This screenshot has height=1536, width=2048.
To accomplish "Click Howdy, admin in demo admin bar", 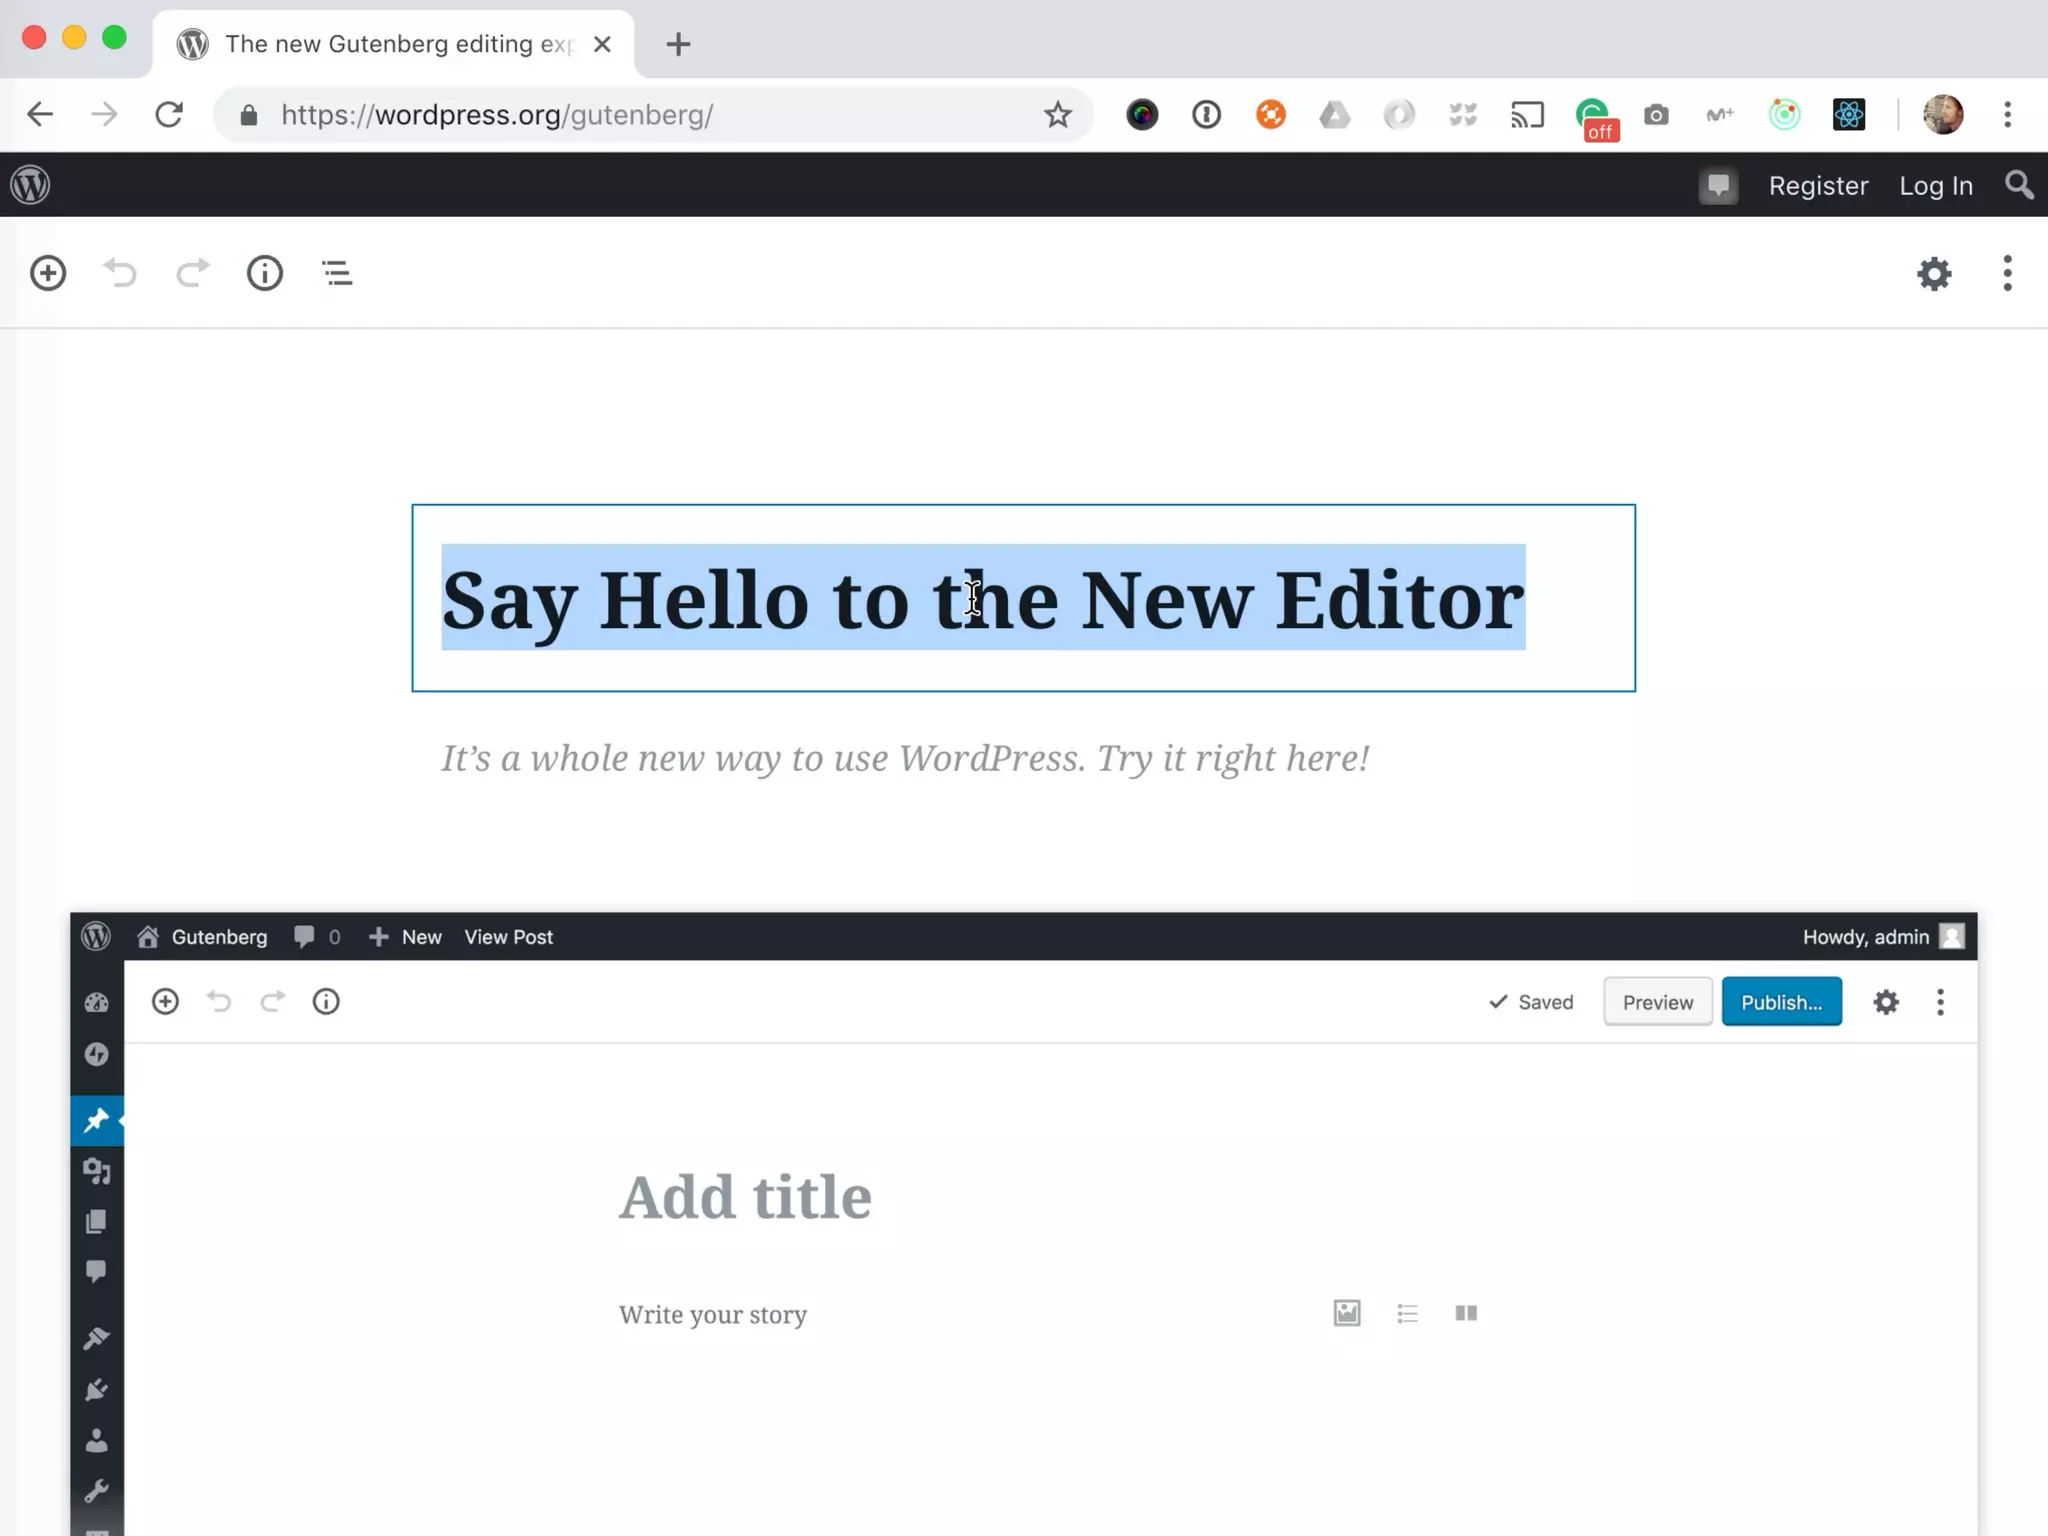I will (1883, 937).
